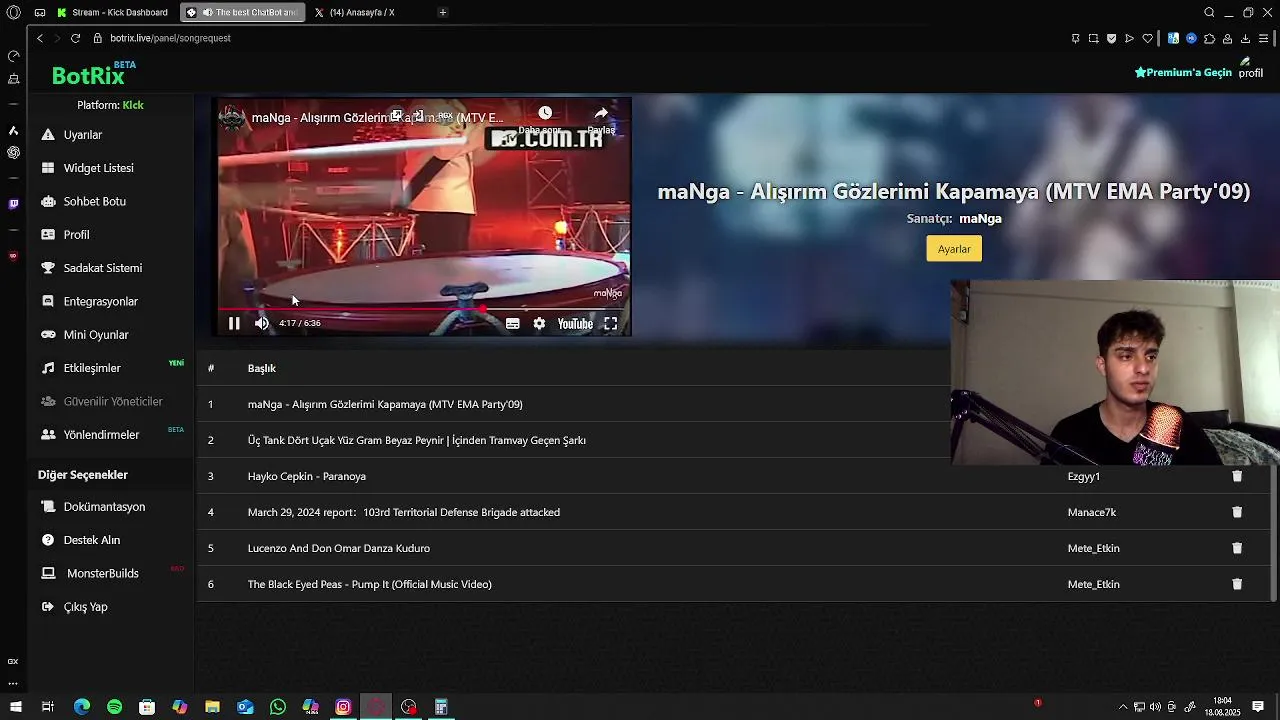Viewport: 1280px width, 720px height.
Task: Click the MonsterBuilds laptop icon
Action: click(x=48, y=573)
